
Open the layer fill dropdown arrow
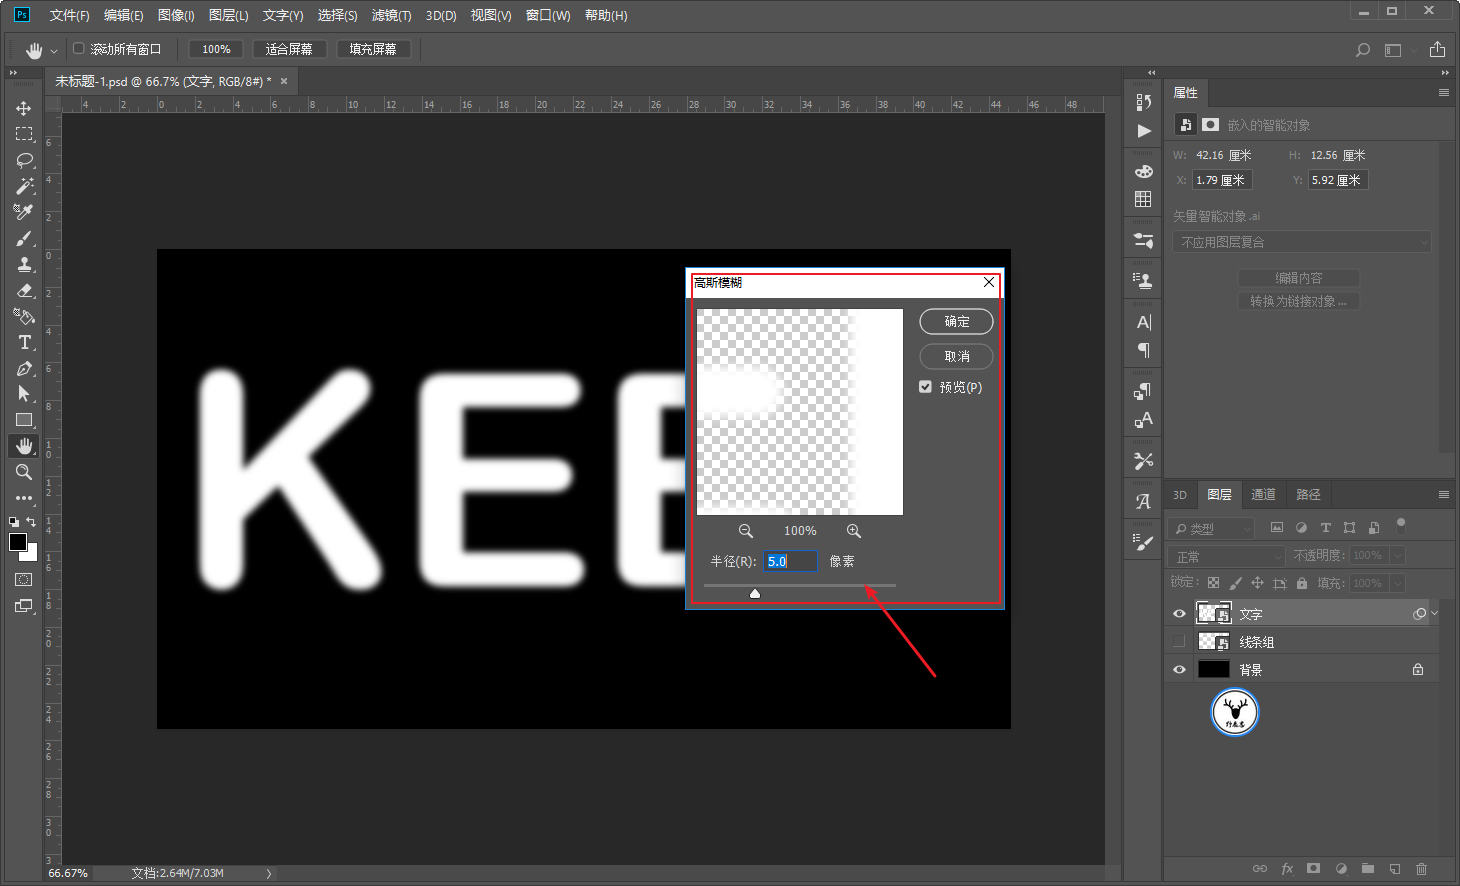tap(1398, 583)
